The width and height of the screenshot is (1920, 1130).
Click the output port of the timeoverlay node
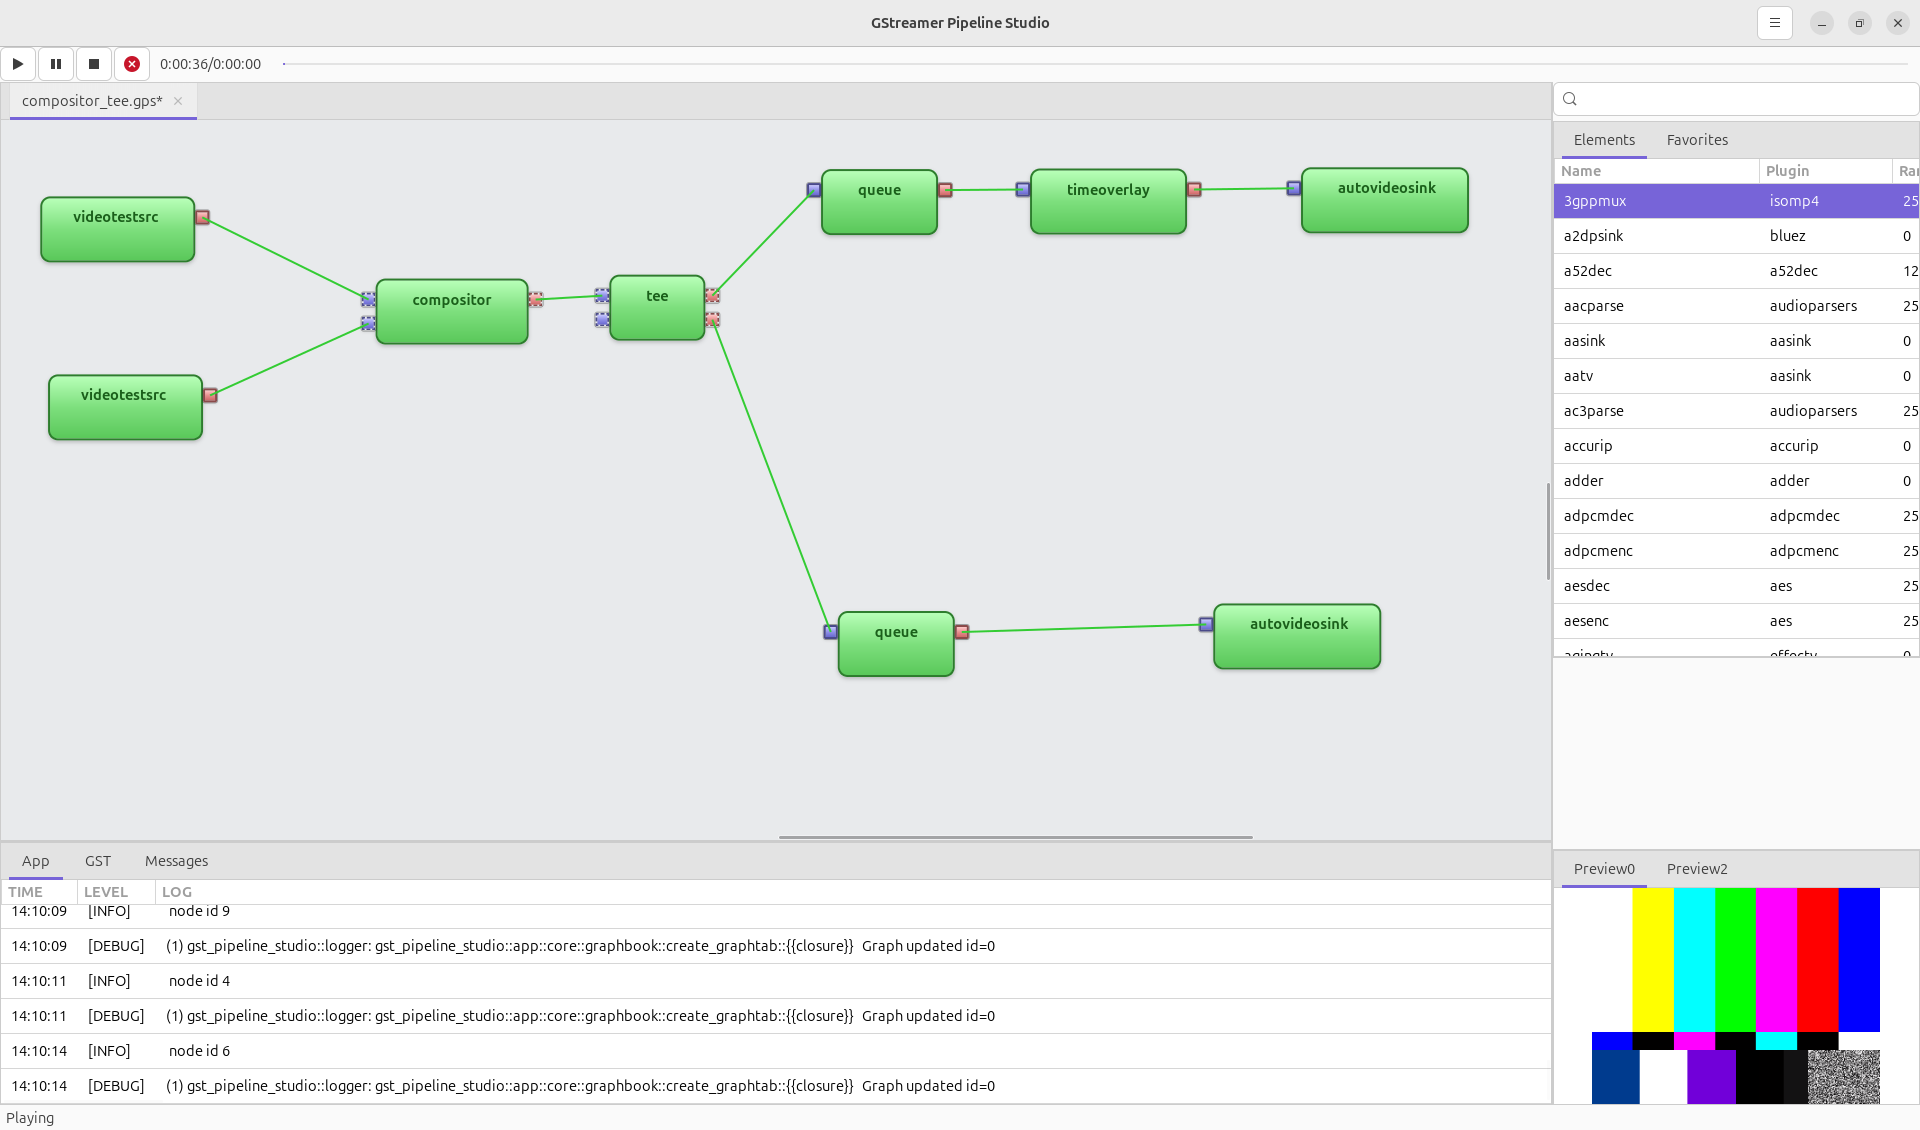(1196, 187)
